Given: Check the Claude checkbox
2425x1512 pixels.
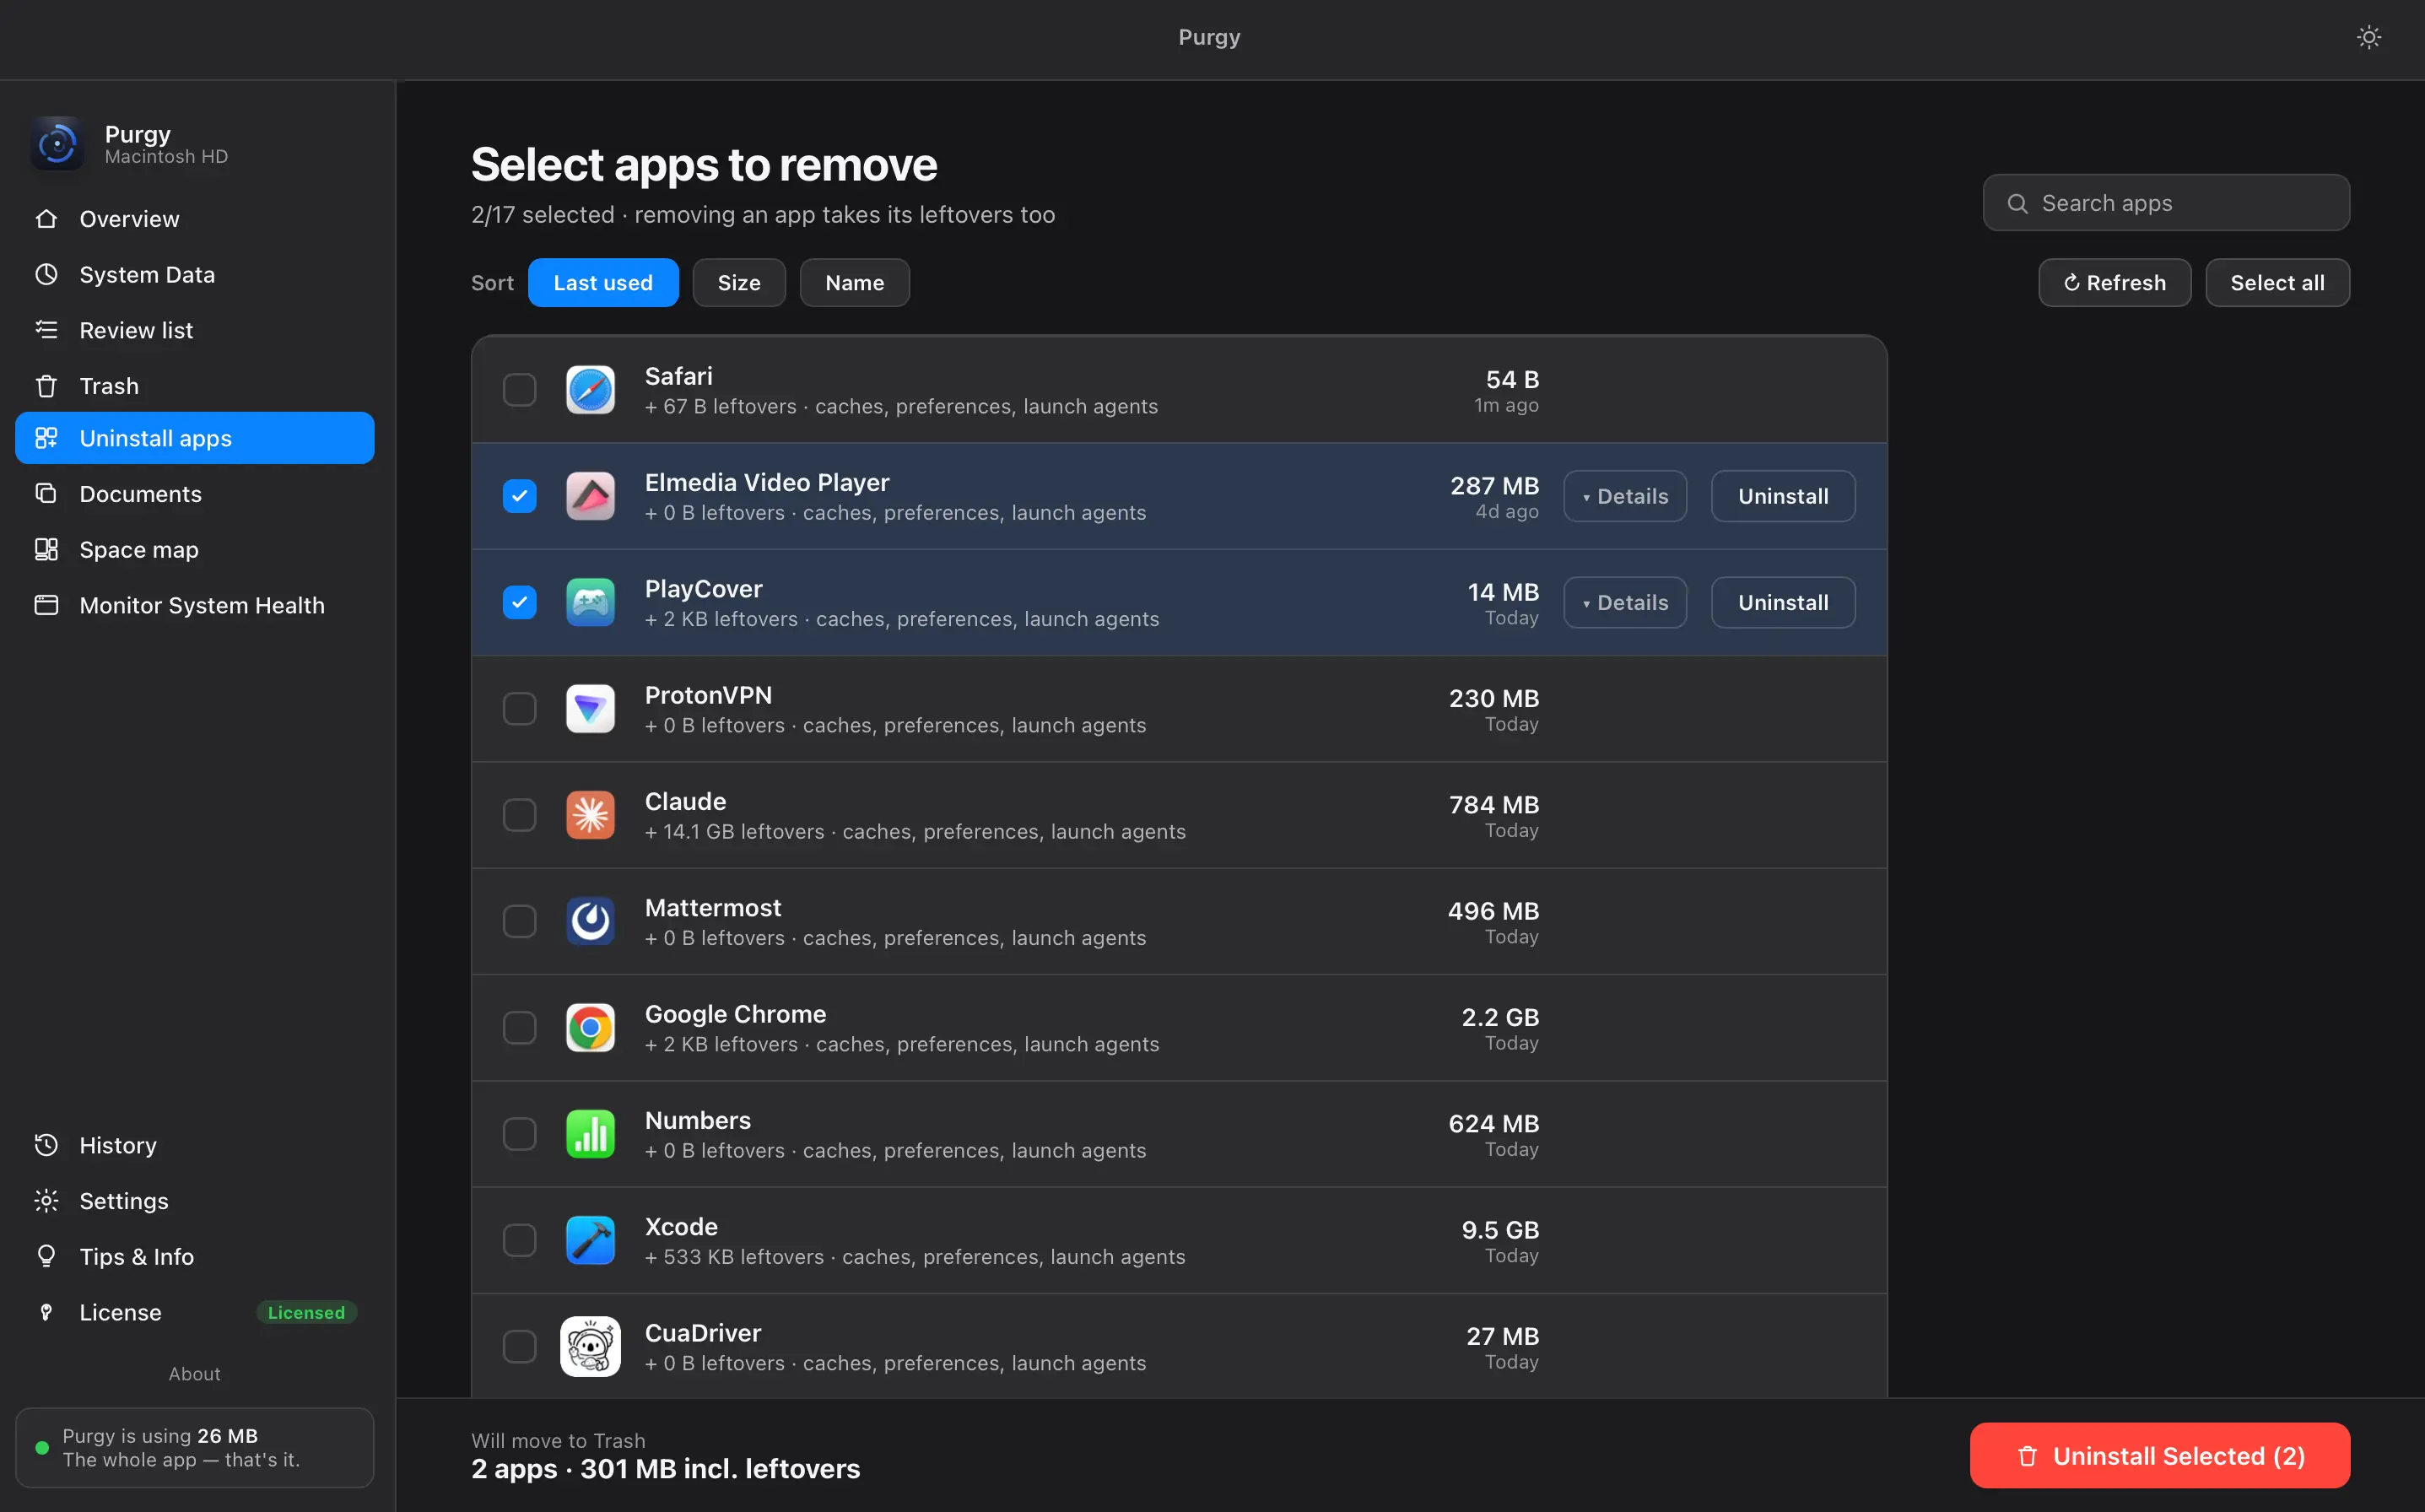Looking at the screenshot, I should pyautogui.click(x=519, y=815).
